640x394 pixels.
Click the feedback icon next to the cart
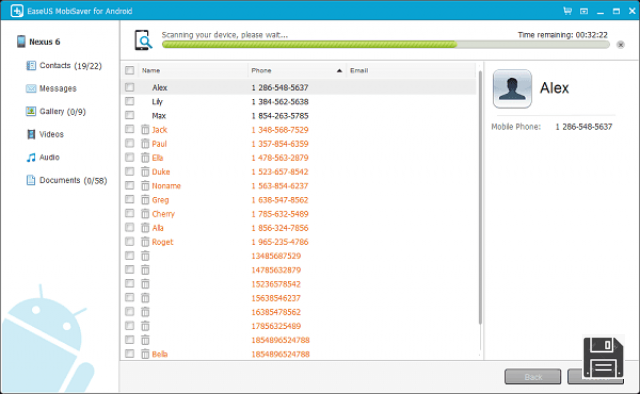(584, 11)
